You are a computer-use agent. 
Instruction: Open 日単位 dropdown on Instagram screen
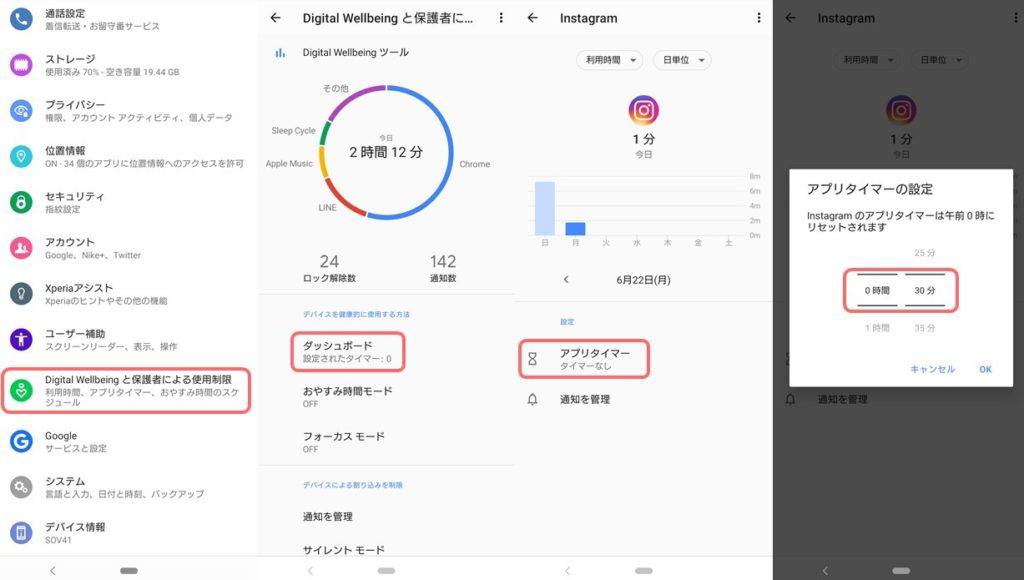[x=682, y=60]
